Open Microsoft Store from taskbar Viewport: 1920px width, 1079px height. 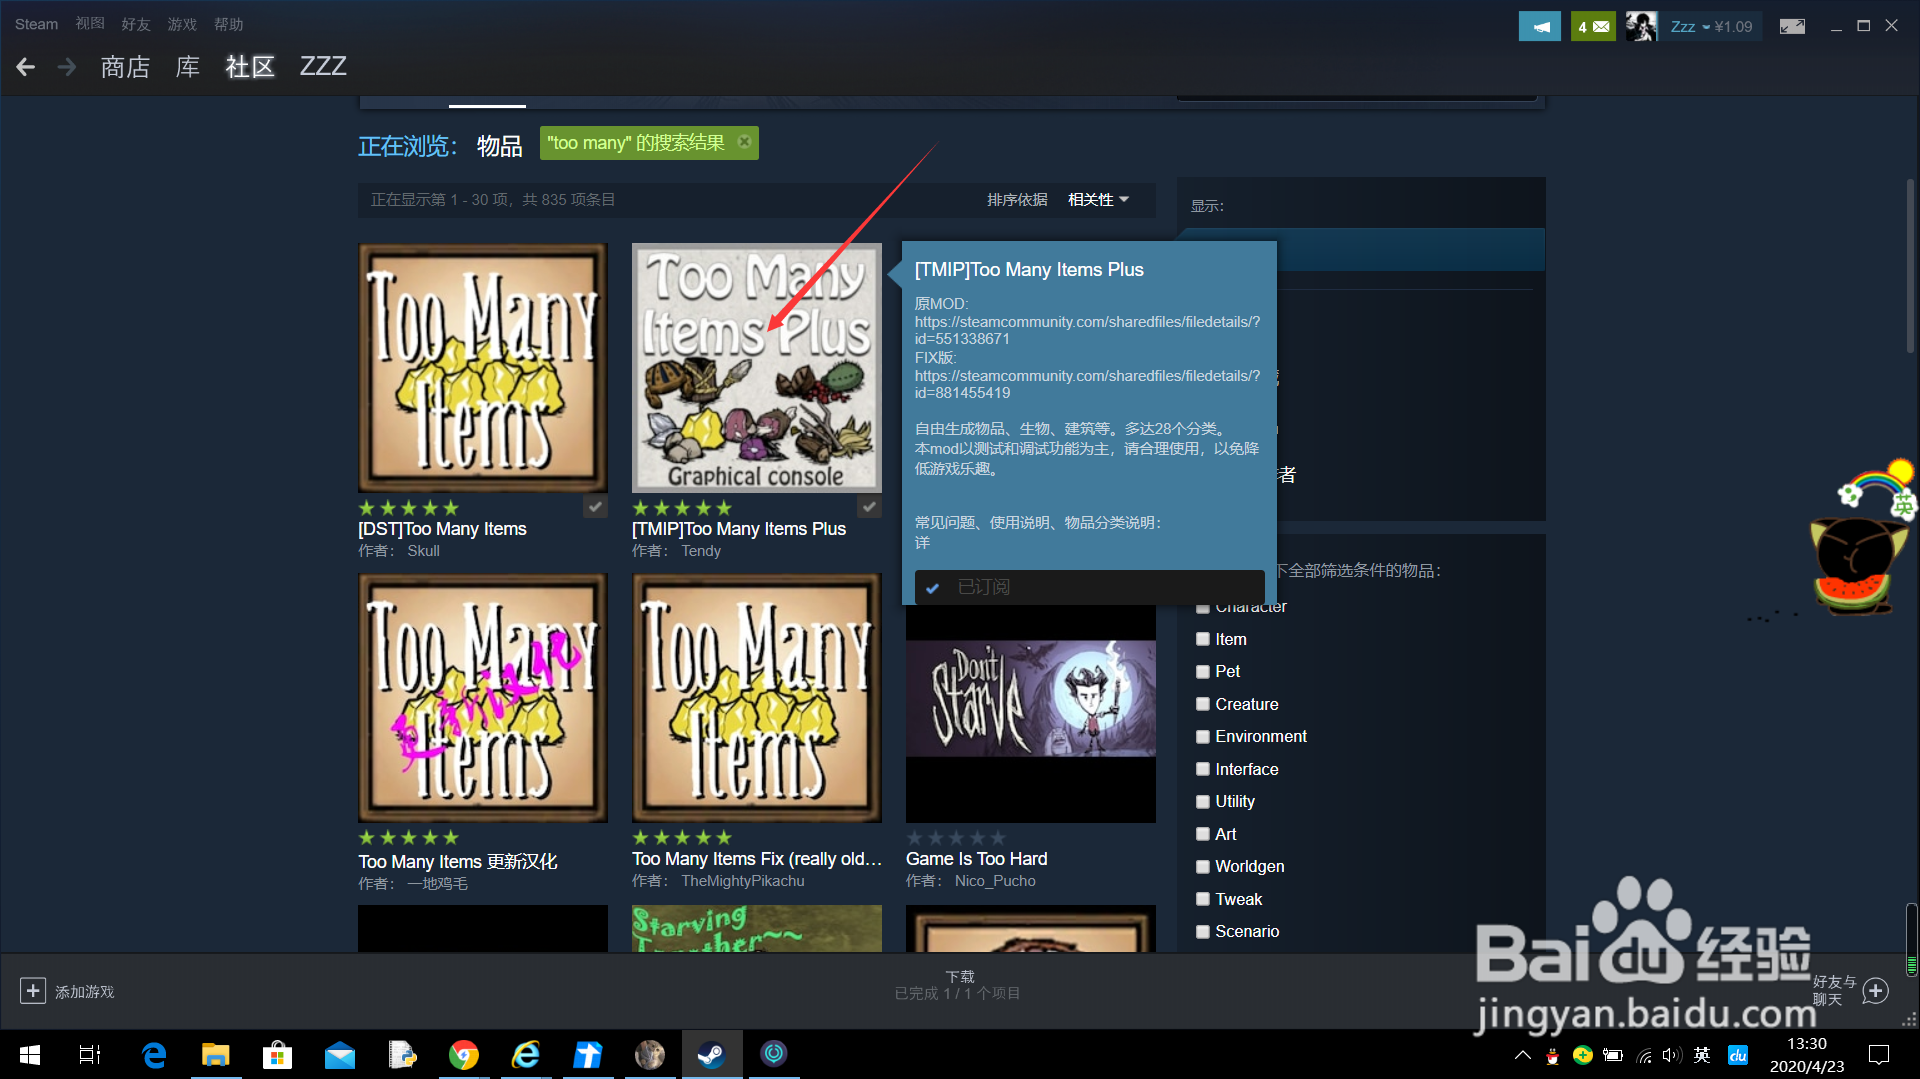[x=277, y=1055]
